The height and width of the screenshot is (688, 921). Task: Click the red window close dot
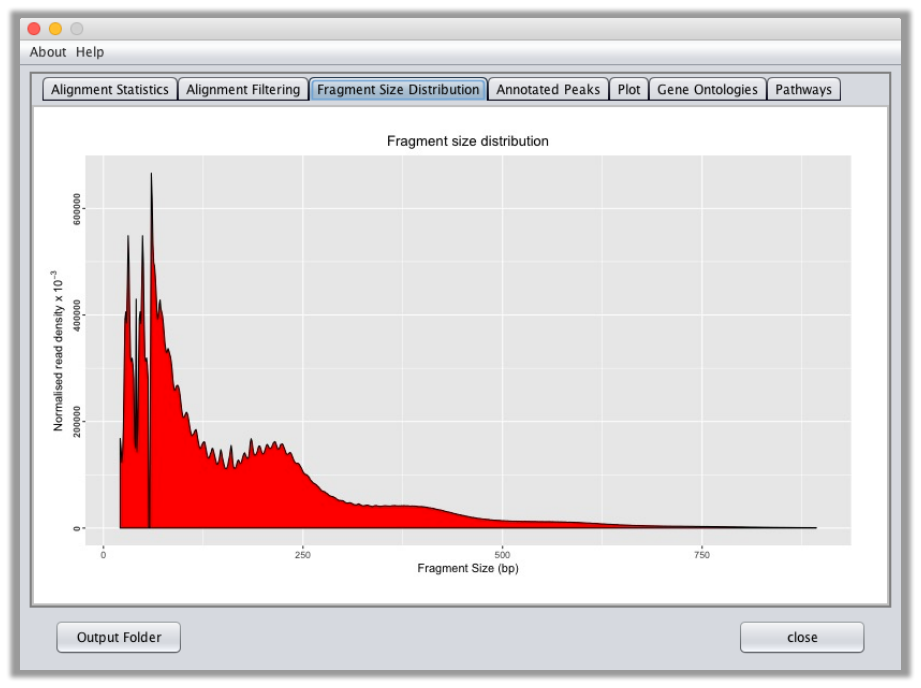point(34,28)
